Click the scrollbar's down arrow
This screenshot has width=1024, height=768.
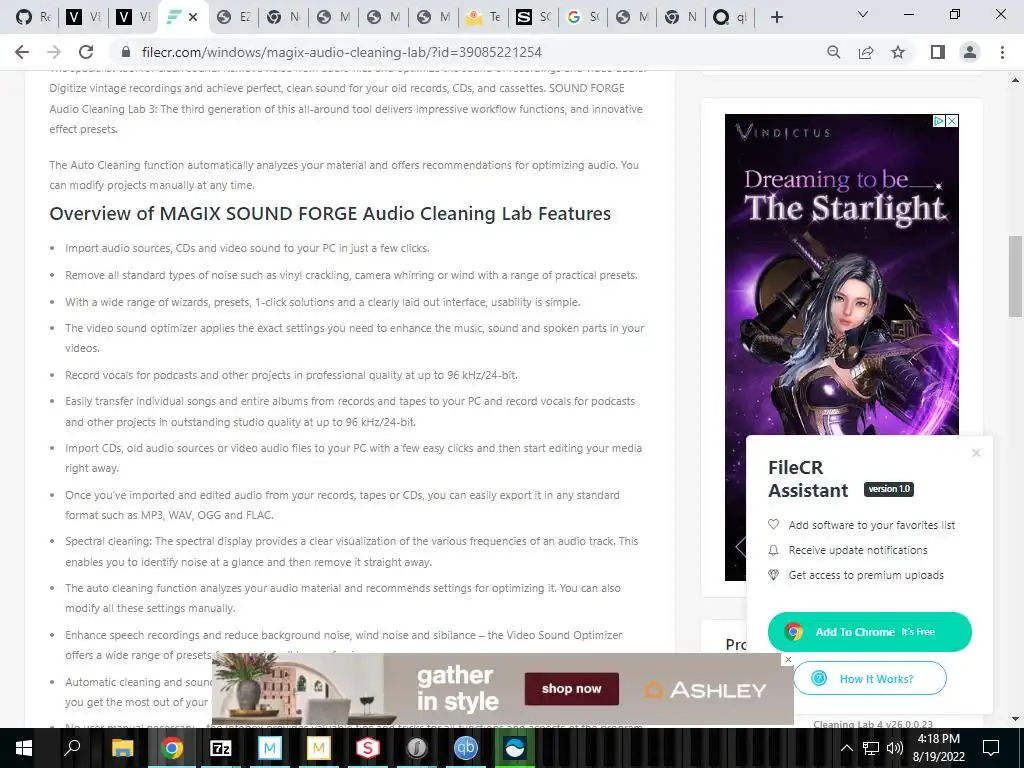[x=1015, y=718]
